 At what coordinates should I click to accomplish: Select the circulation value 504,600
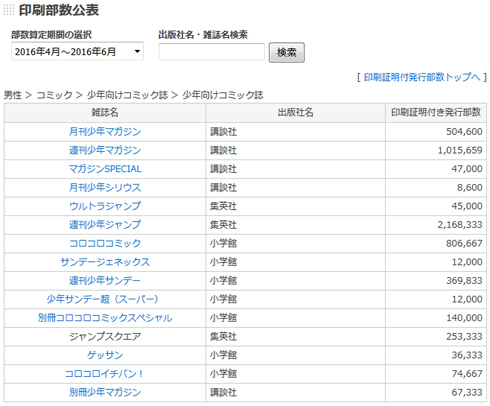(x=464, y=131)
